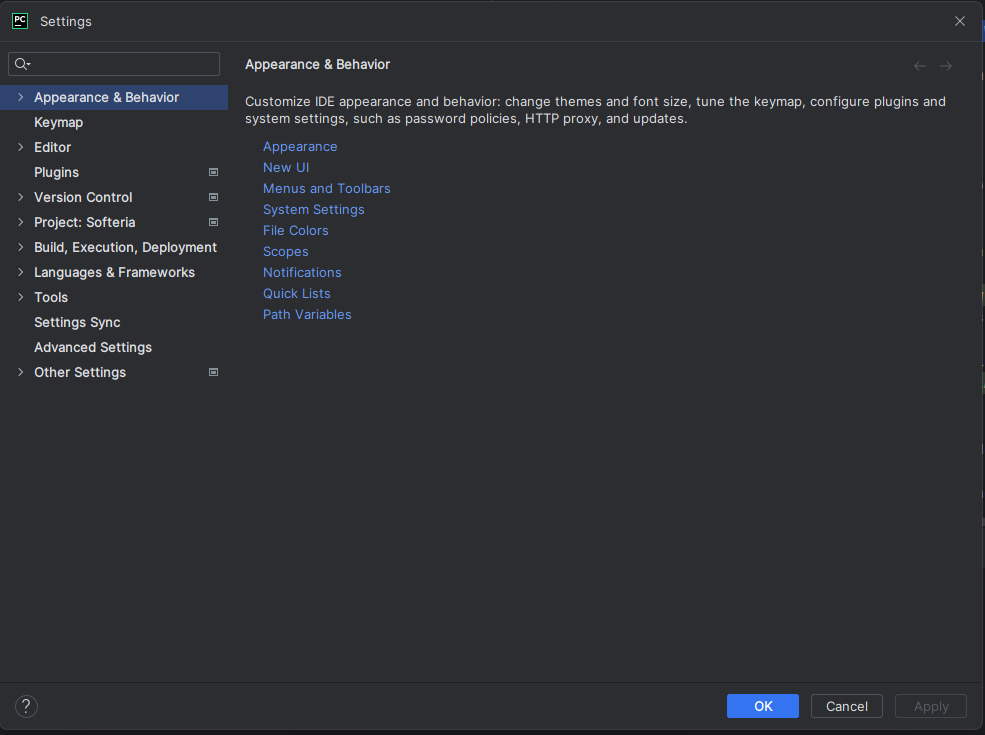Click the PyCharm logo icon

[x=20, y=20]
